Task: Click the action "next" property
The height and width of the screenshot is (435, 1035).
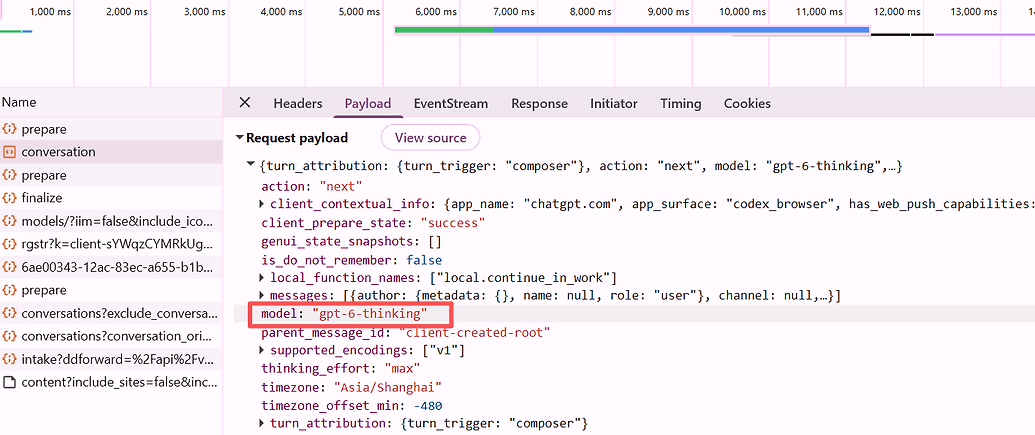Action: (x=312, y=185)
